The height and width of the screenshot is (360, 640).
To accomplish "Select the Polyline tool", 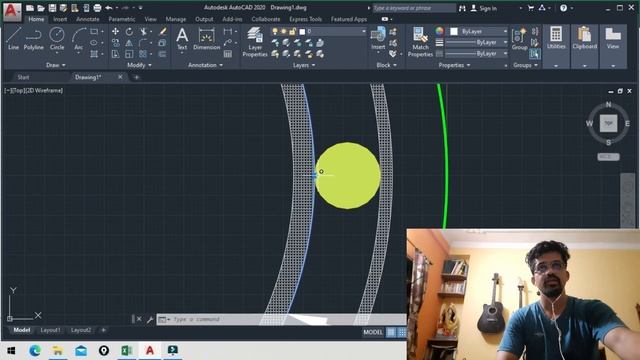I will (33, 39).
